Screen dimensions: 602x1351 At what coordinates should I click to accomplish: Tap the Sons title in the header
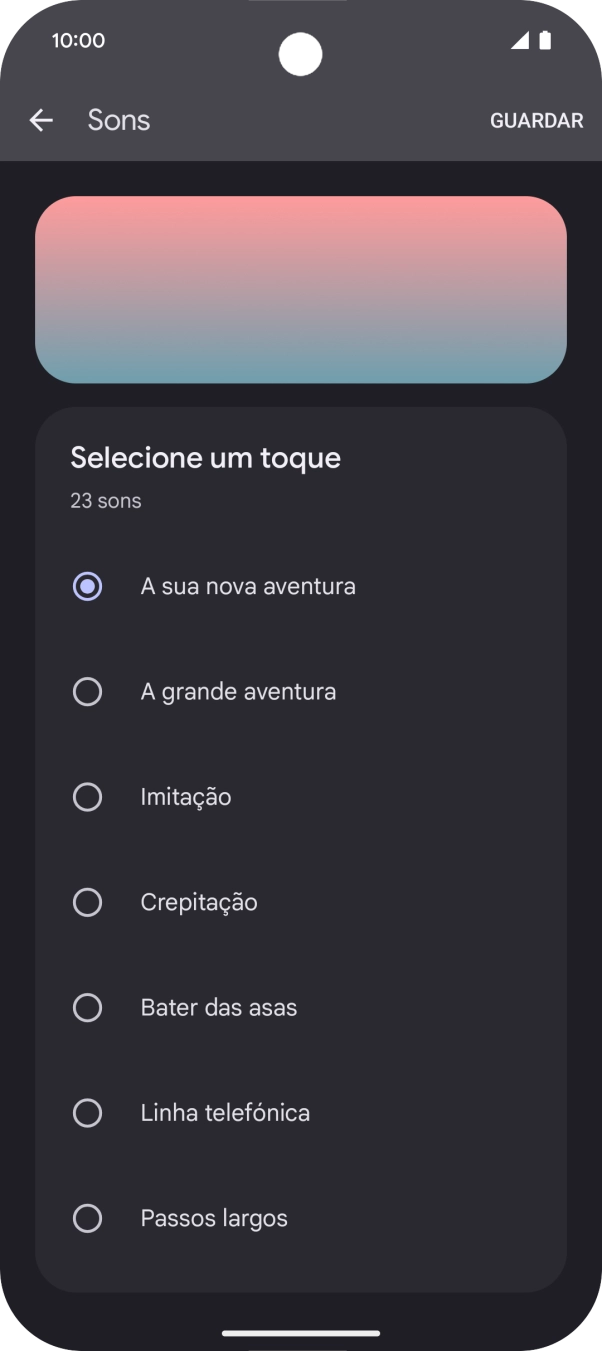click(x=118, y=119)
